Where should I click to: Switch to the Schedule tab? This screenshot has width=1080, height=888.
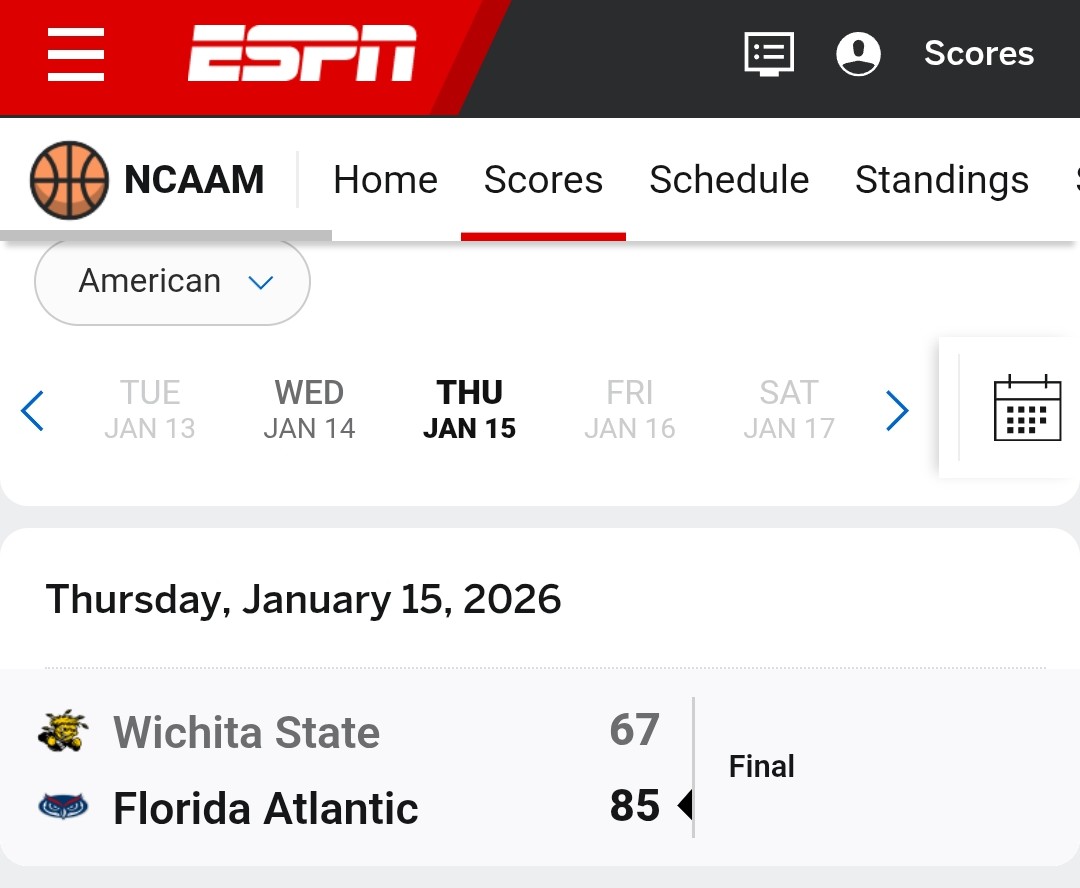pyautogui.click(x=729, y=180)
